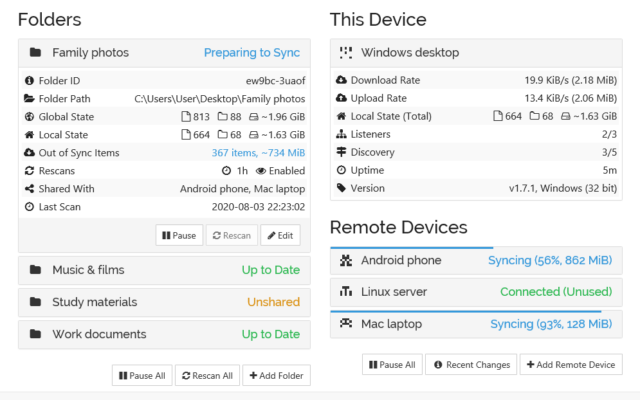Click the share icon next to Shared With
The height and width of the screenshot is (400, 640).
pyautogui.click(x=29, y=189)
